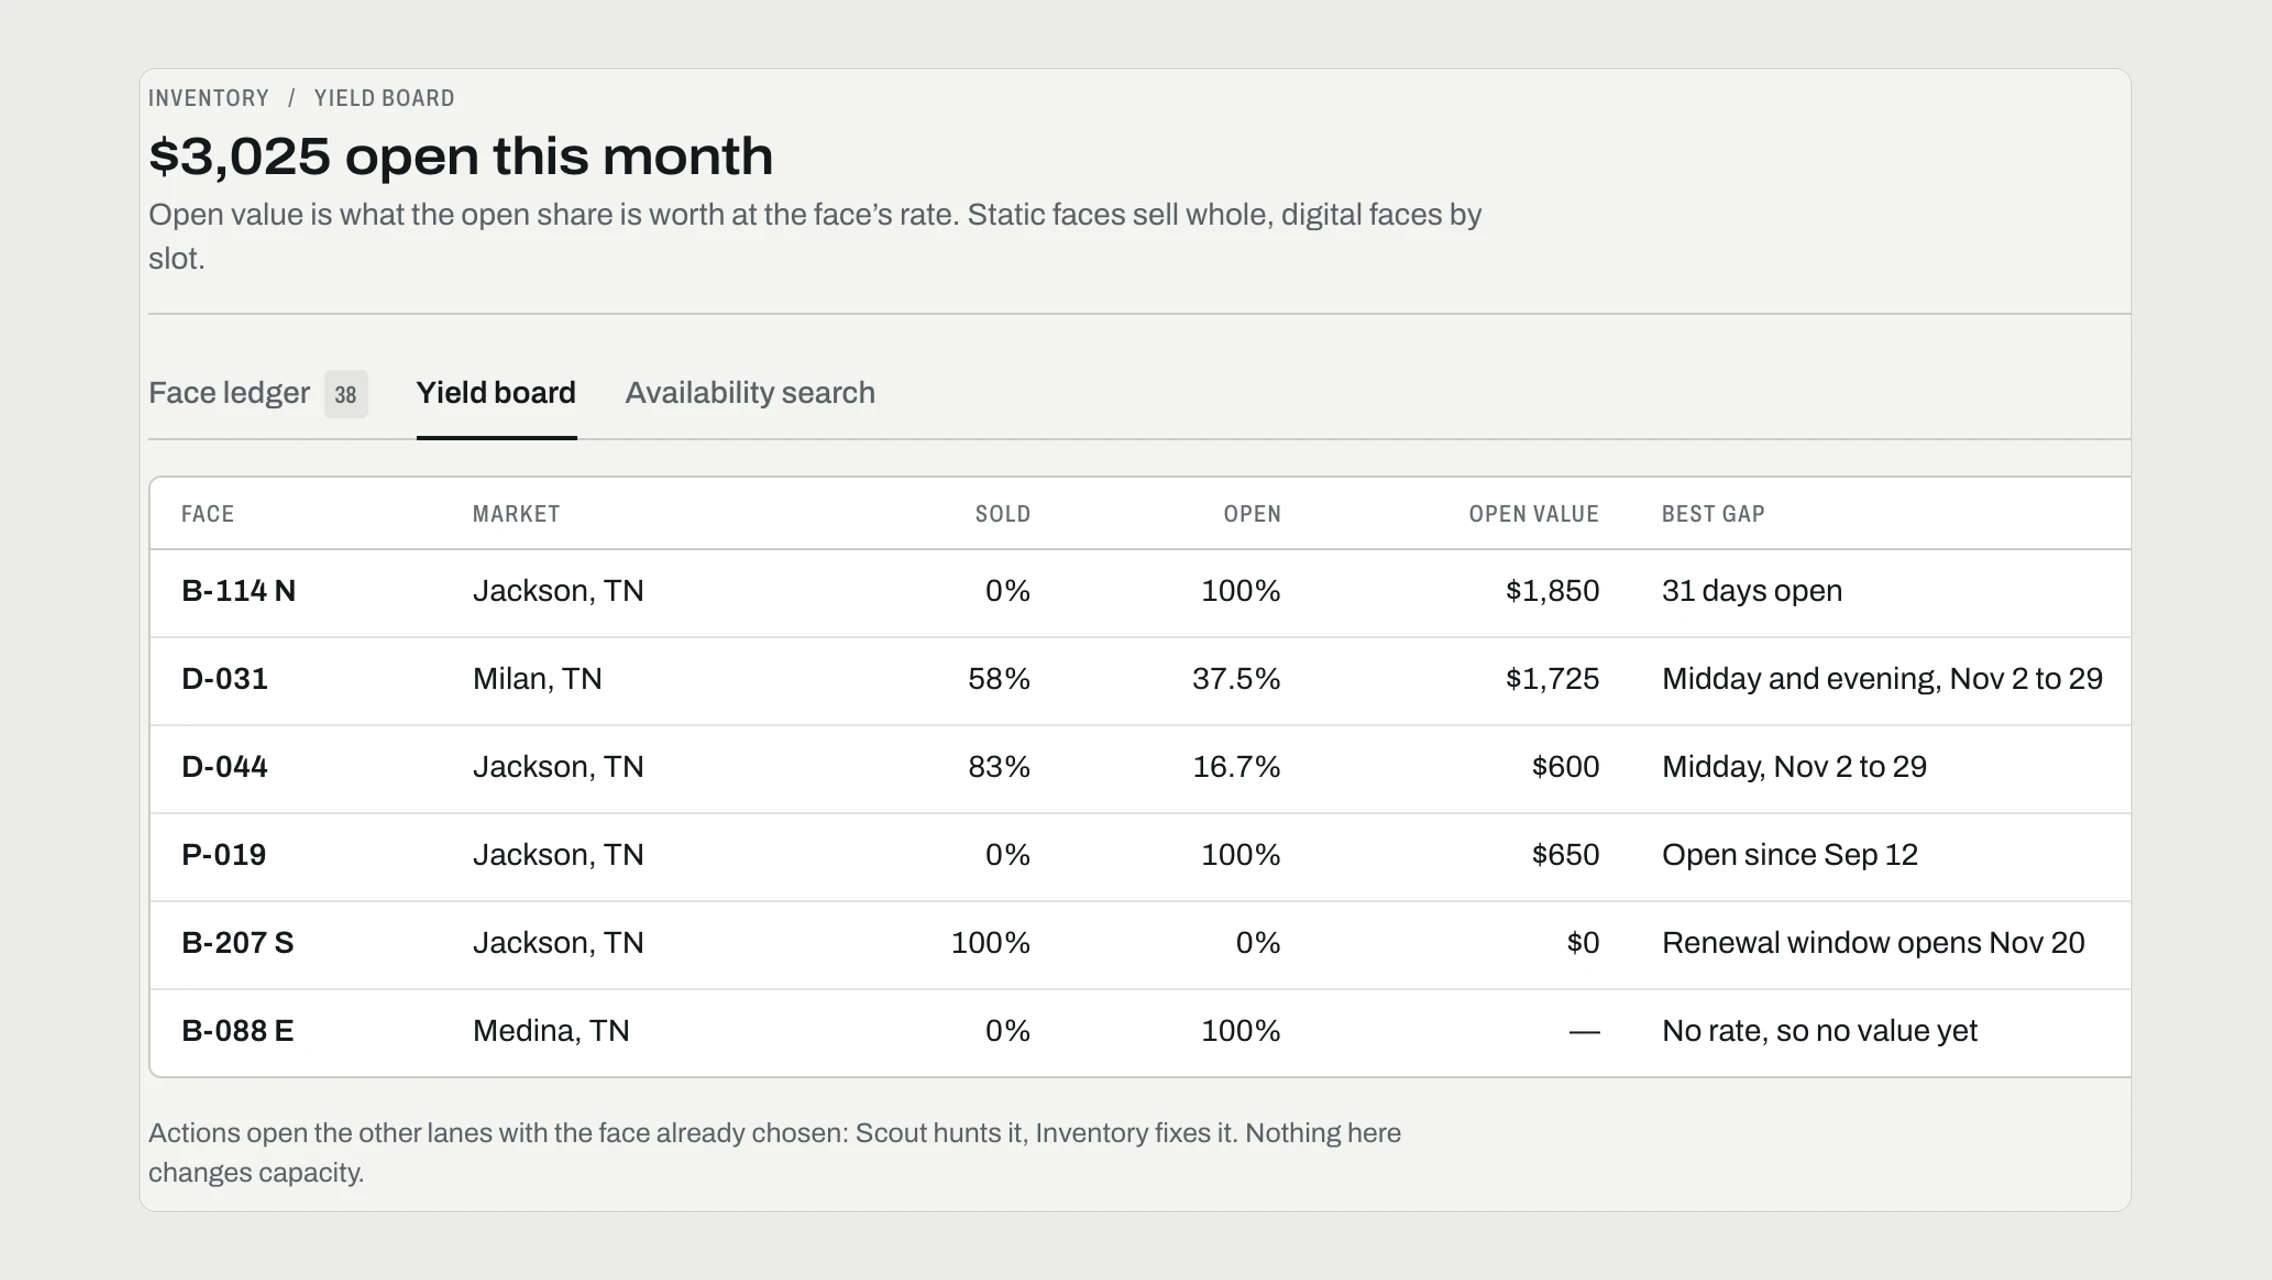Viewport: 2272px width, 1280px height.
Task: Sort by the Open Value column header
Action: [x=1533, y=514]
